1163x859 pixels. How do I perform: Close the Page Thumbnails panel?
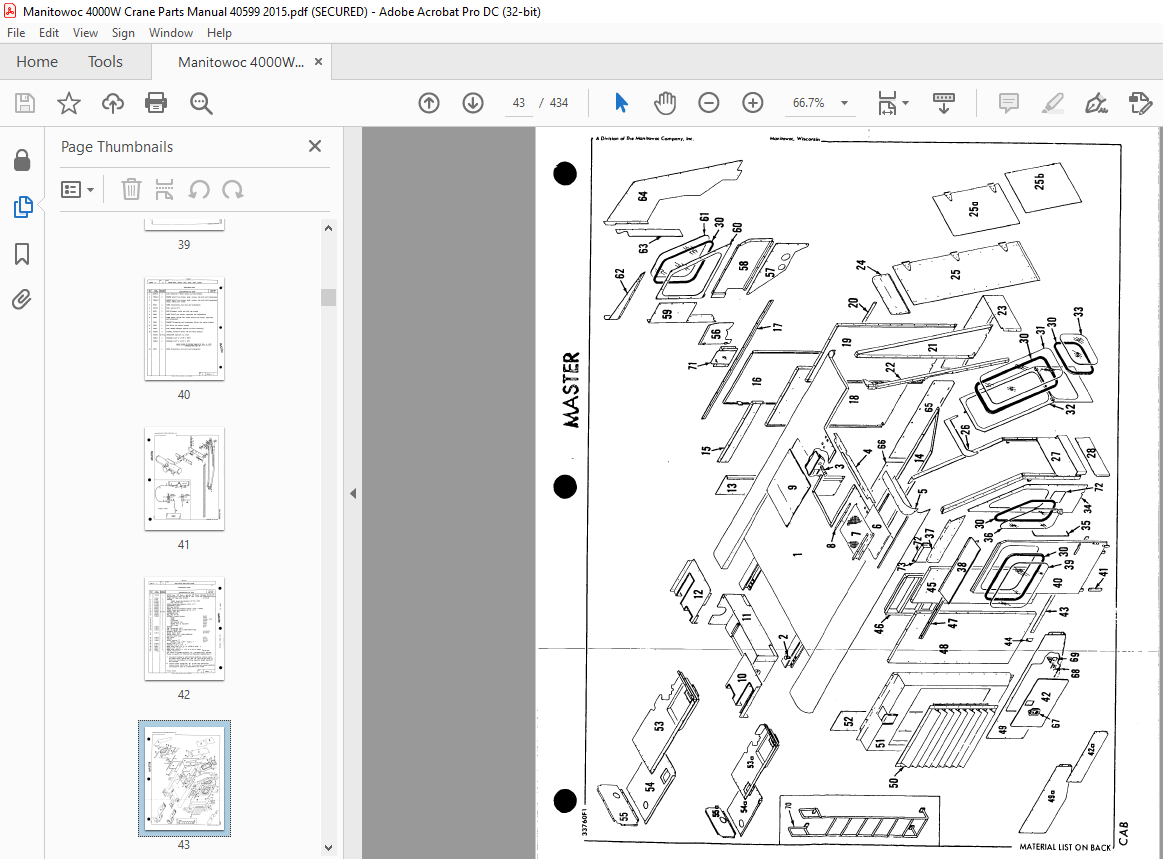[x=315, y=146]
